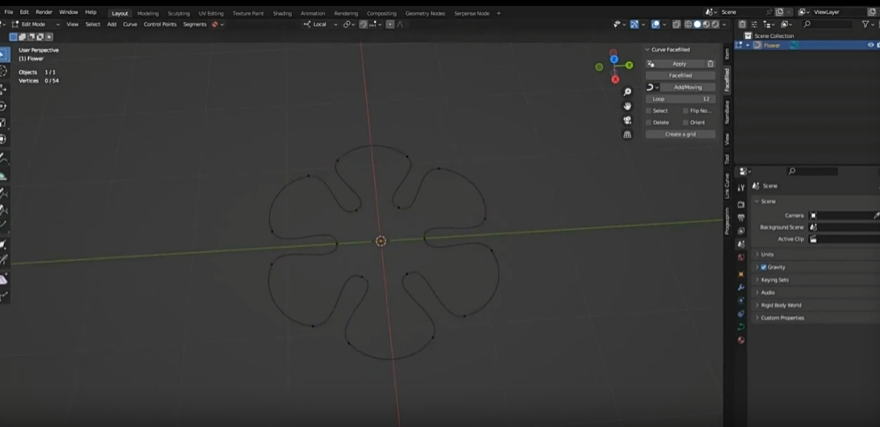Image resolution: width=880 pixels, height=427 pixels.
Task: Switch perspective/orthographic grid icon
Action: [627, 133]
